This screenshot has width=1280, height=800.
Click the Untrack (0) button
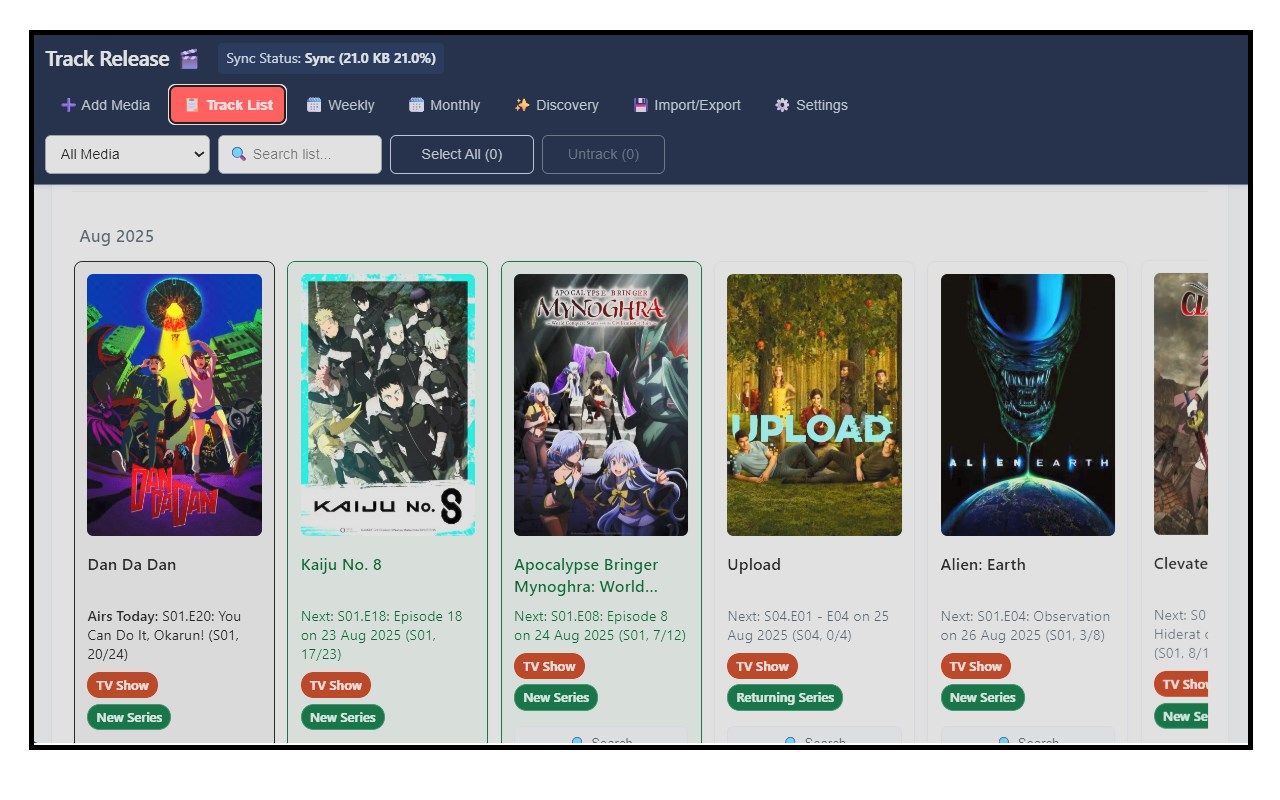click(x=603, y=154)
